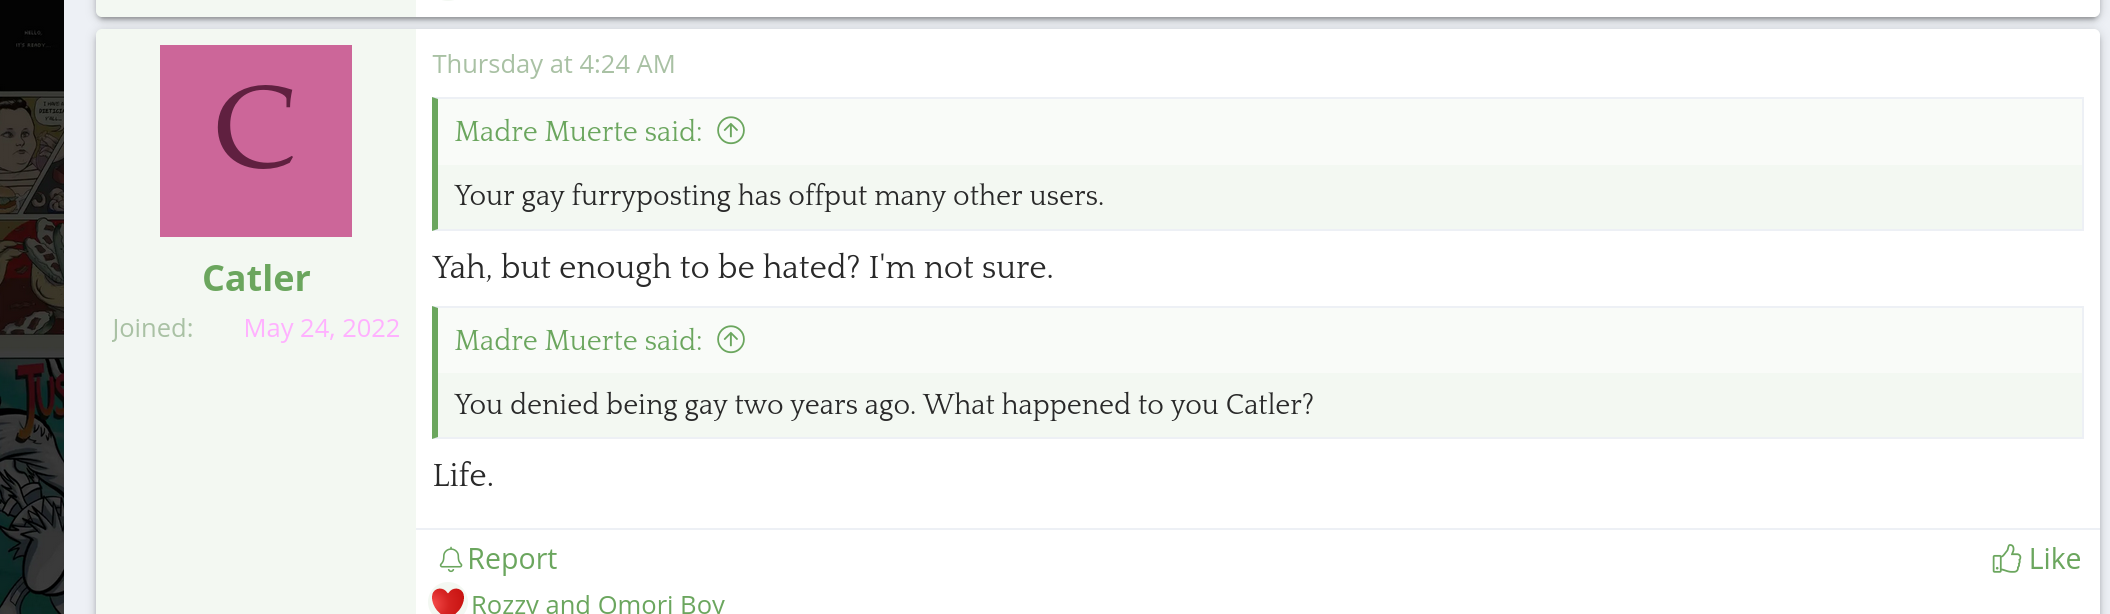This screenshot has width=2110, height=614.
Task: Expand the 'You denied being gay' quoted text
Action: (883, 404)
